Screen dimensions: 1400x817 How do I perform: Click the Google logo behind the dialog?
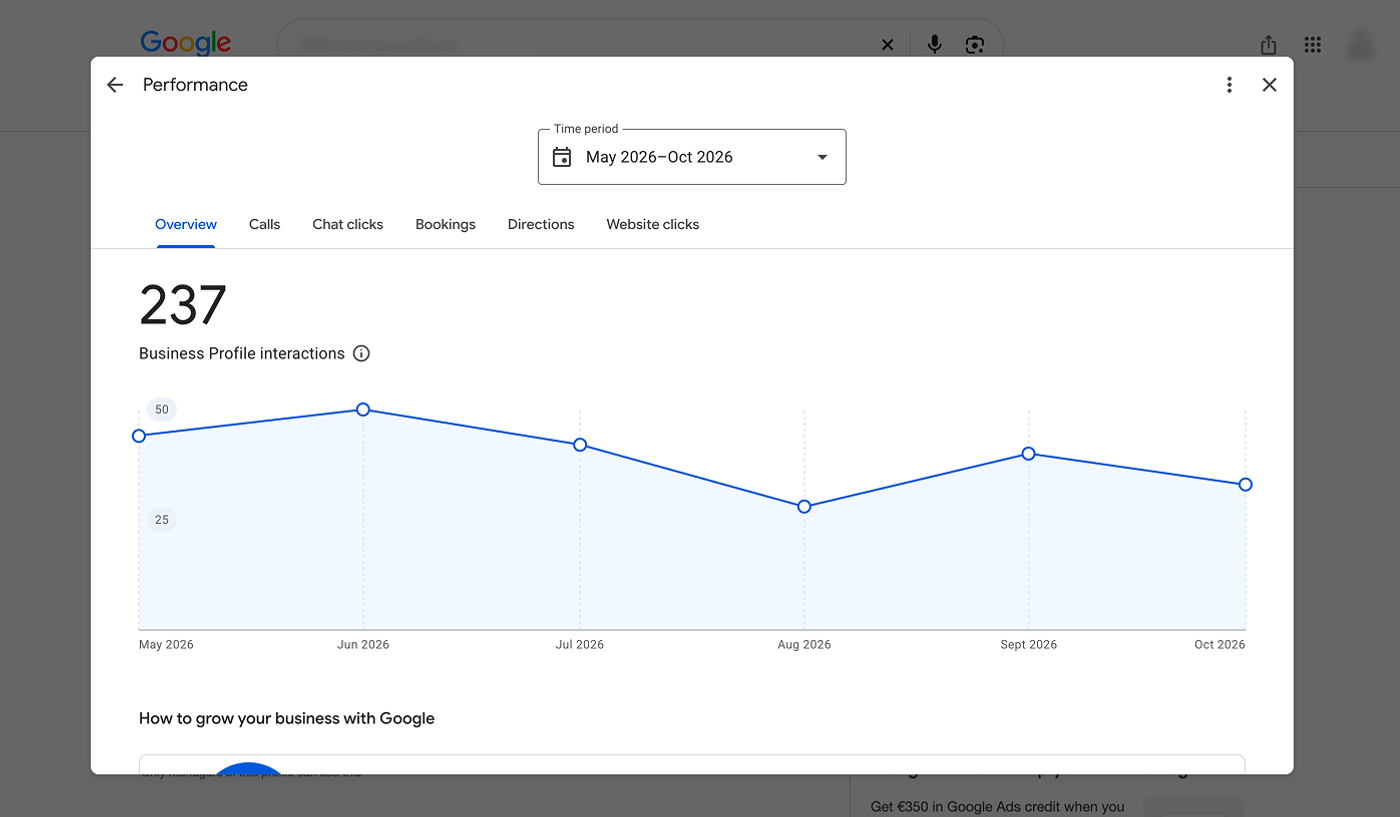click(186, 43)
